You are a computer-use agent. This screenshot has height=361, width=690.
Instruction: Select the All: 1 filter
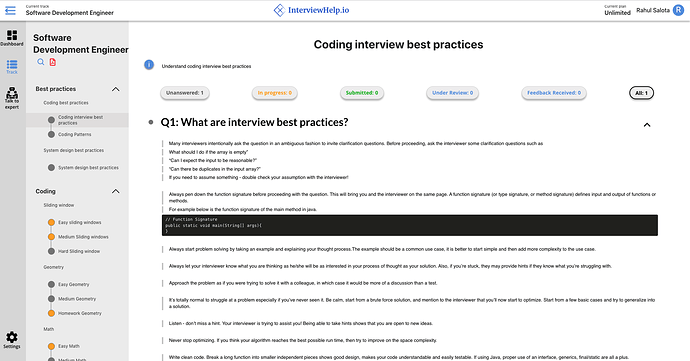[x=641, y=93]
